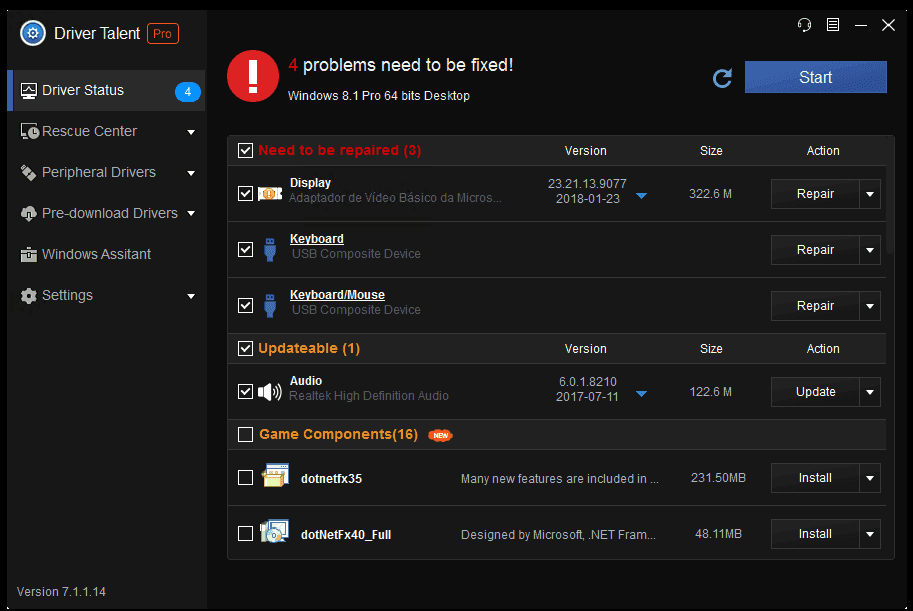Expand the Settings submenu arrow
The height and width of the screenshot is (611, 913).
(x=191, y=296)
